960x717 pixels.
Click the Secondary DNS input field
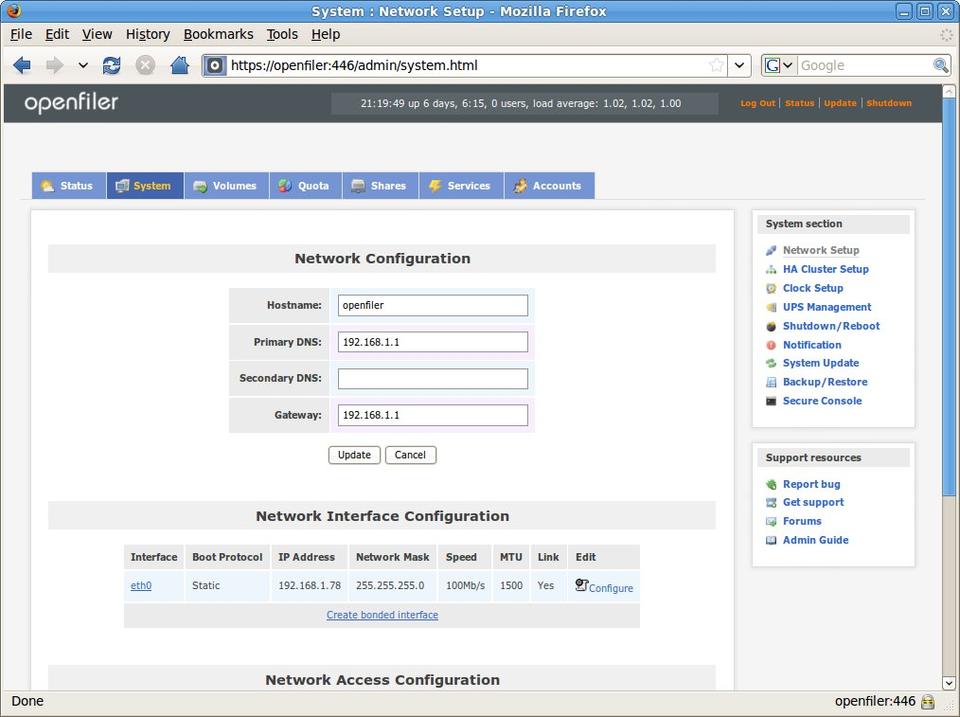click(432, 379)
